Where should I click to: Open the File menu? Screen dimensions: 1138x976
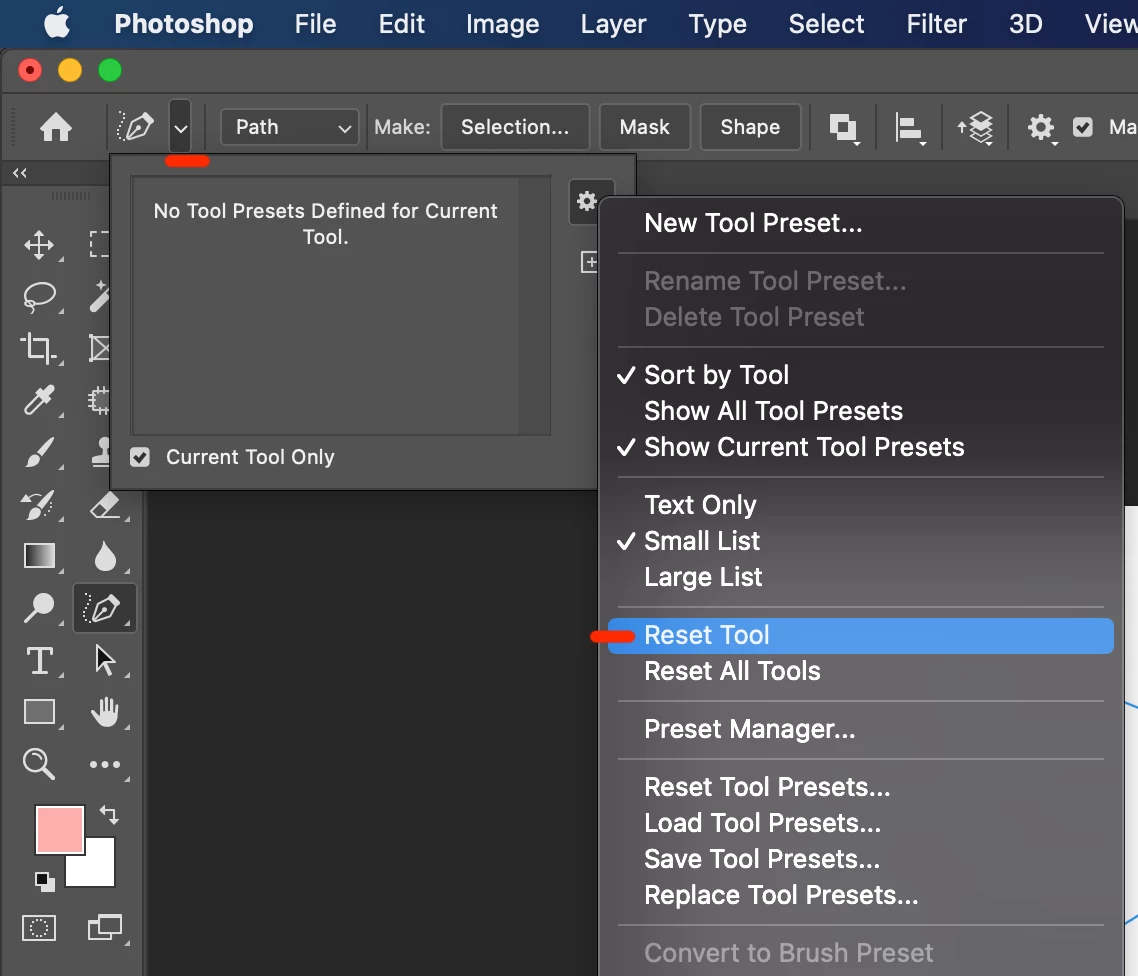coord(315,24)
